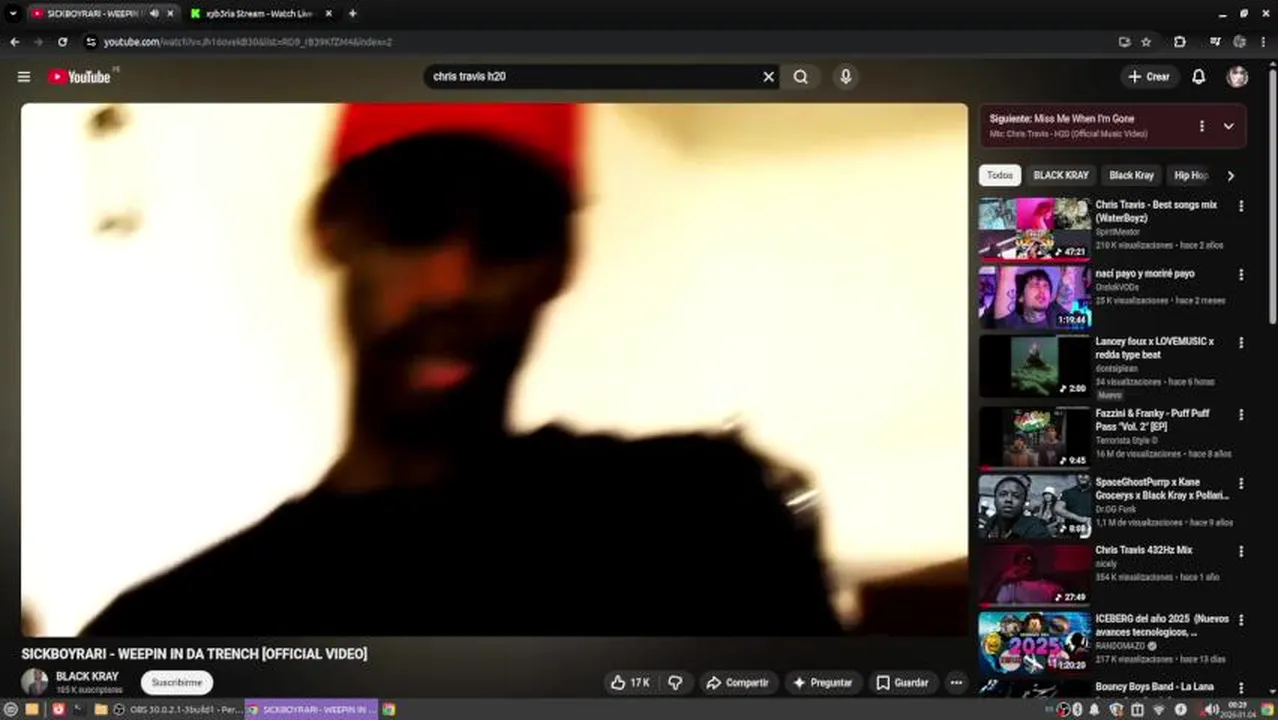Click the video player to pause
The image size is (1278, 720).
(x=494, y=369)
